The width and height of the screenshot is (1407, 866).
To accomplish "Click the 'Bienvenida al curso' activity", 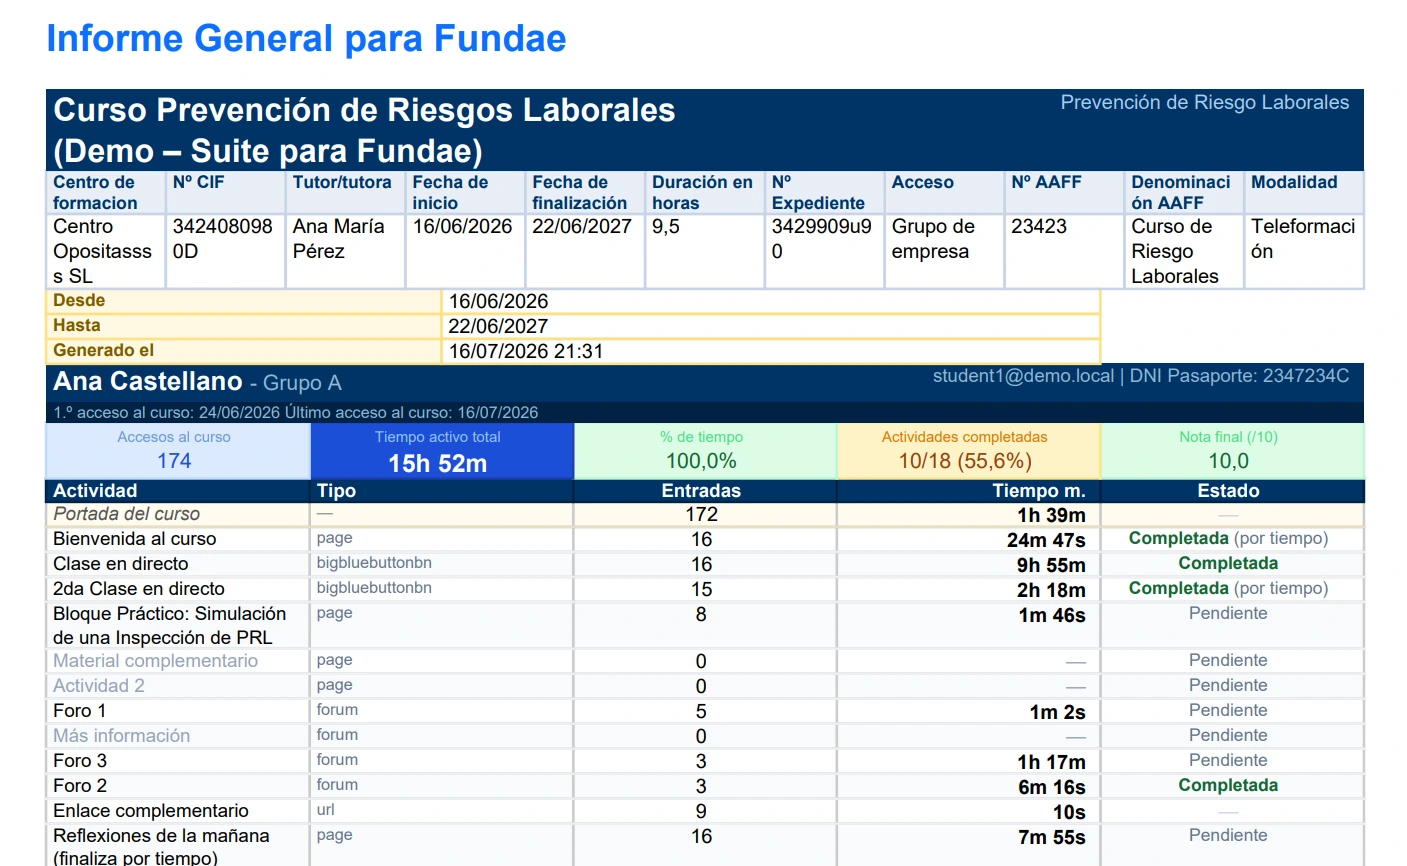I will pyautogui.click(x=135, y=539).
